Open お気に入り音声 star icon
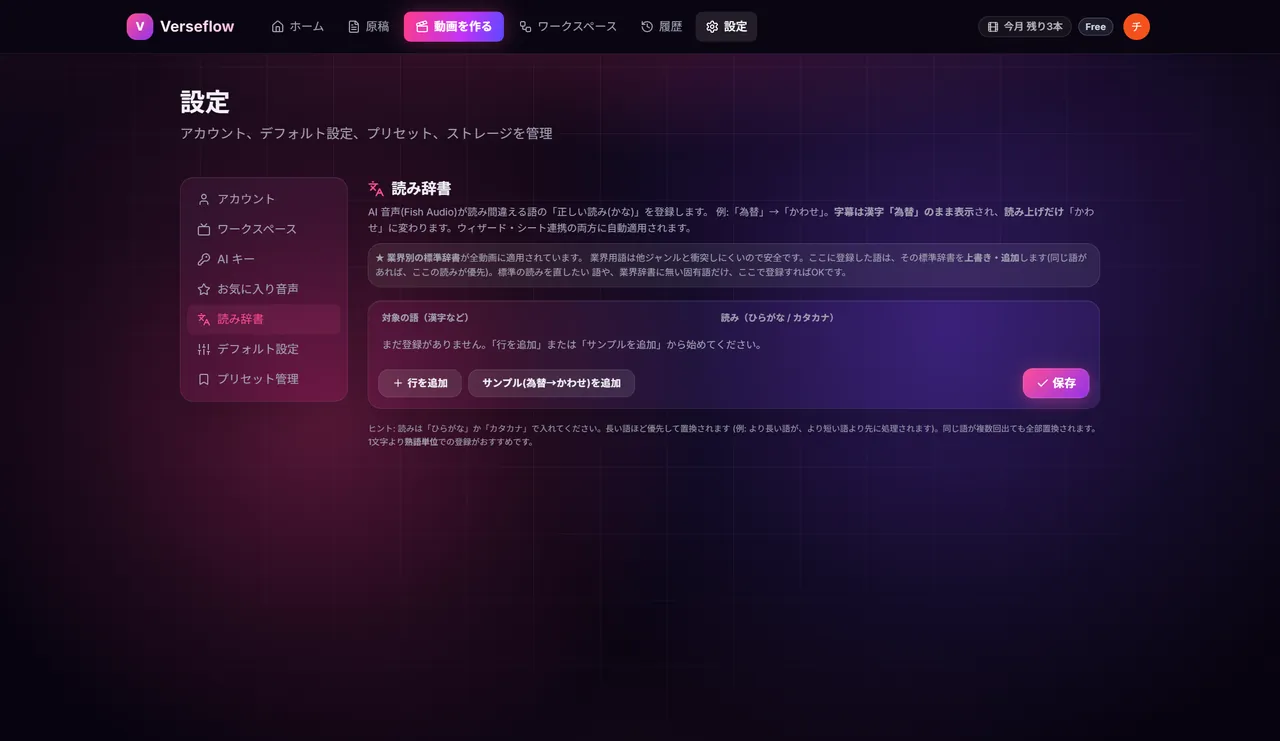1280x741 pixels. click(204, 289)
